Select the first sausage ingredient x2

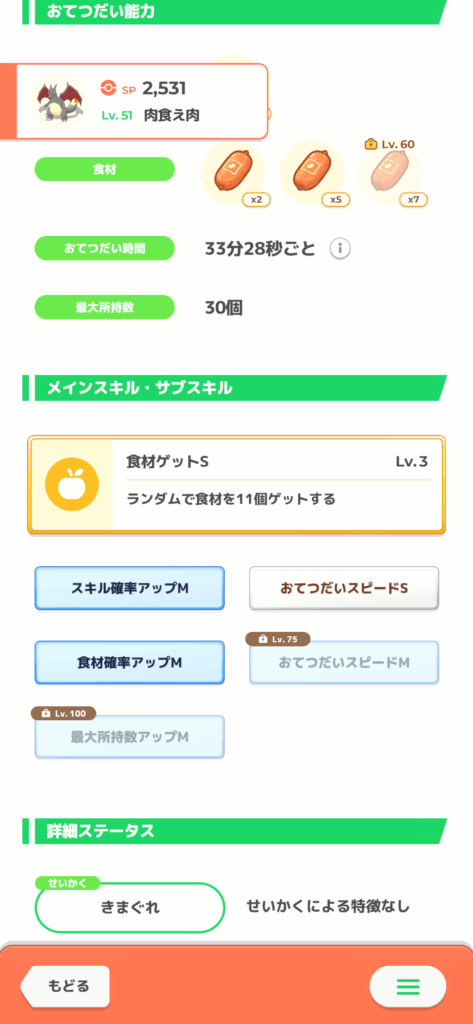[x=234, y=173]
